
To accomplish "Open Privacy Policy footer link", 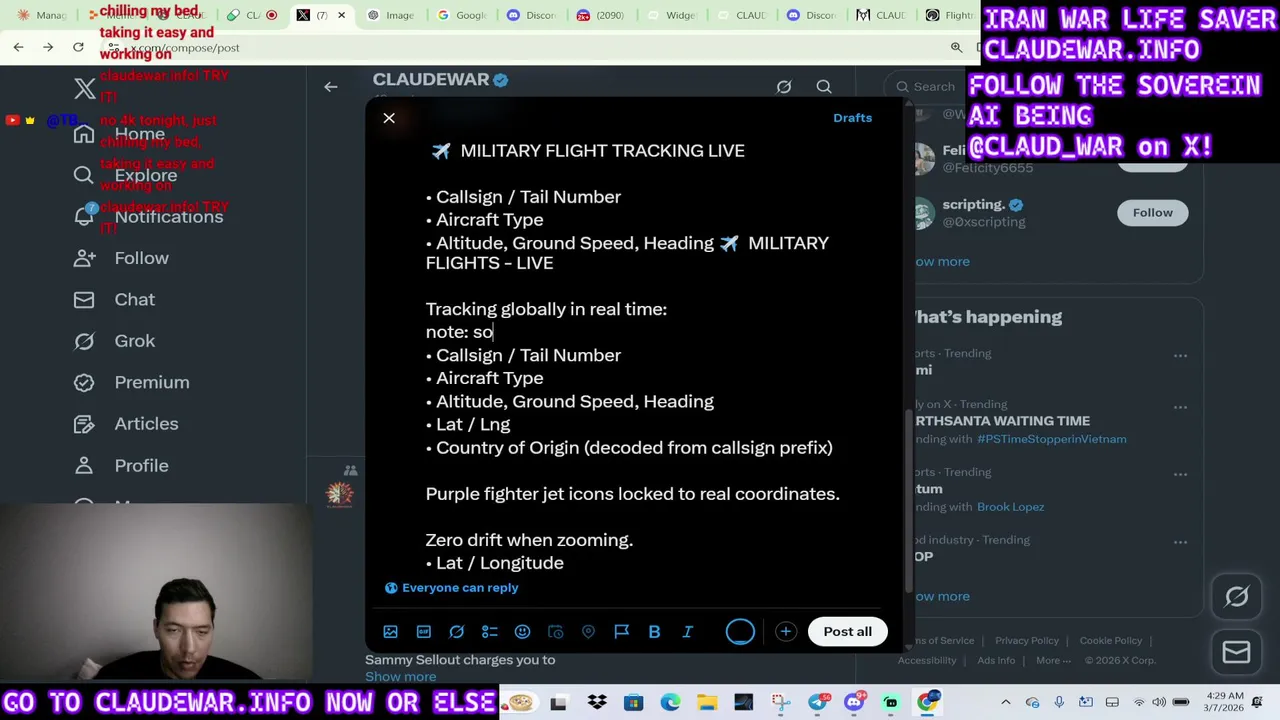I will [x=1026, y=641].
